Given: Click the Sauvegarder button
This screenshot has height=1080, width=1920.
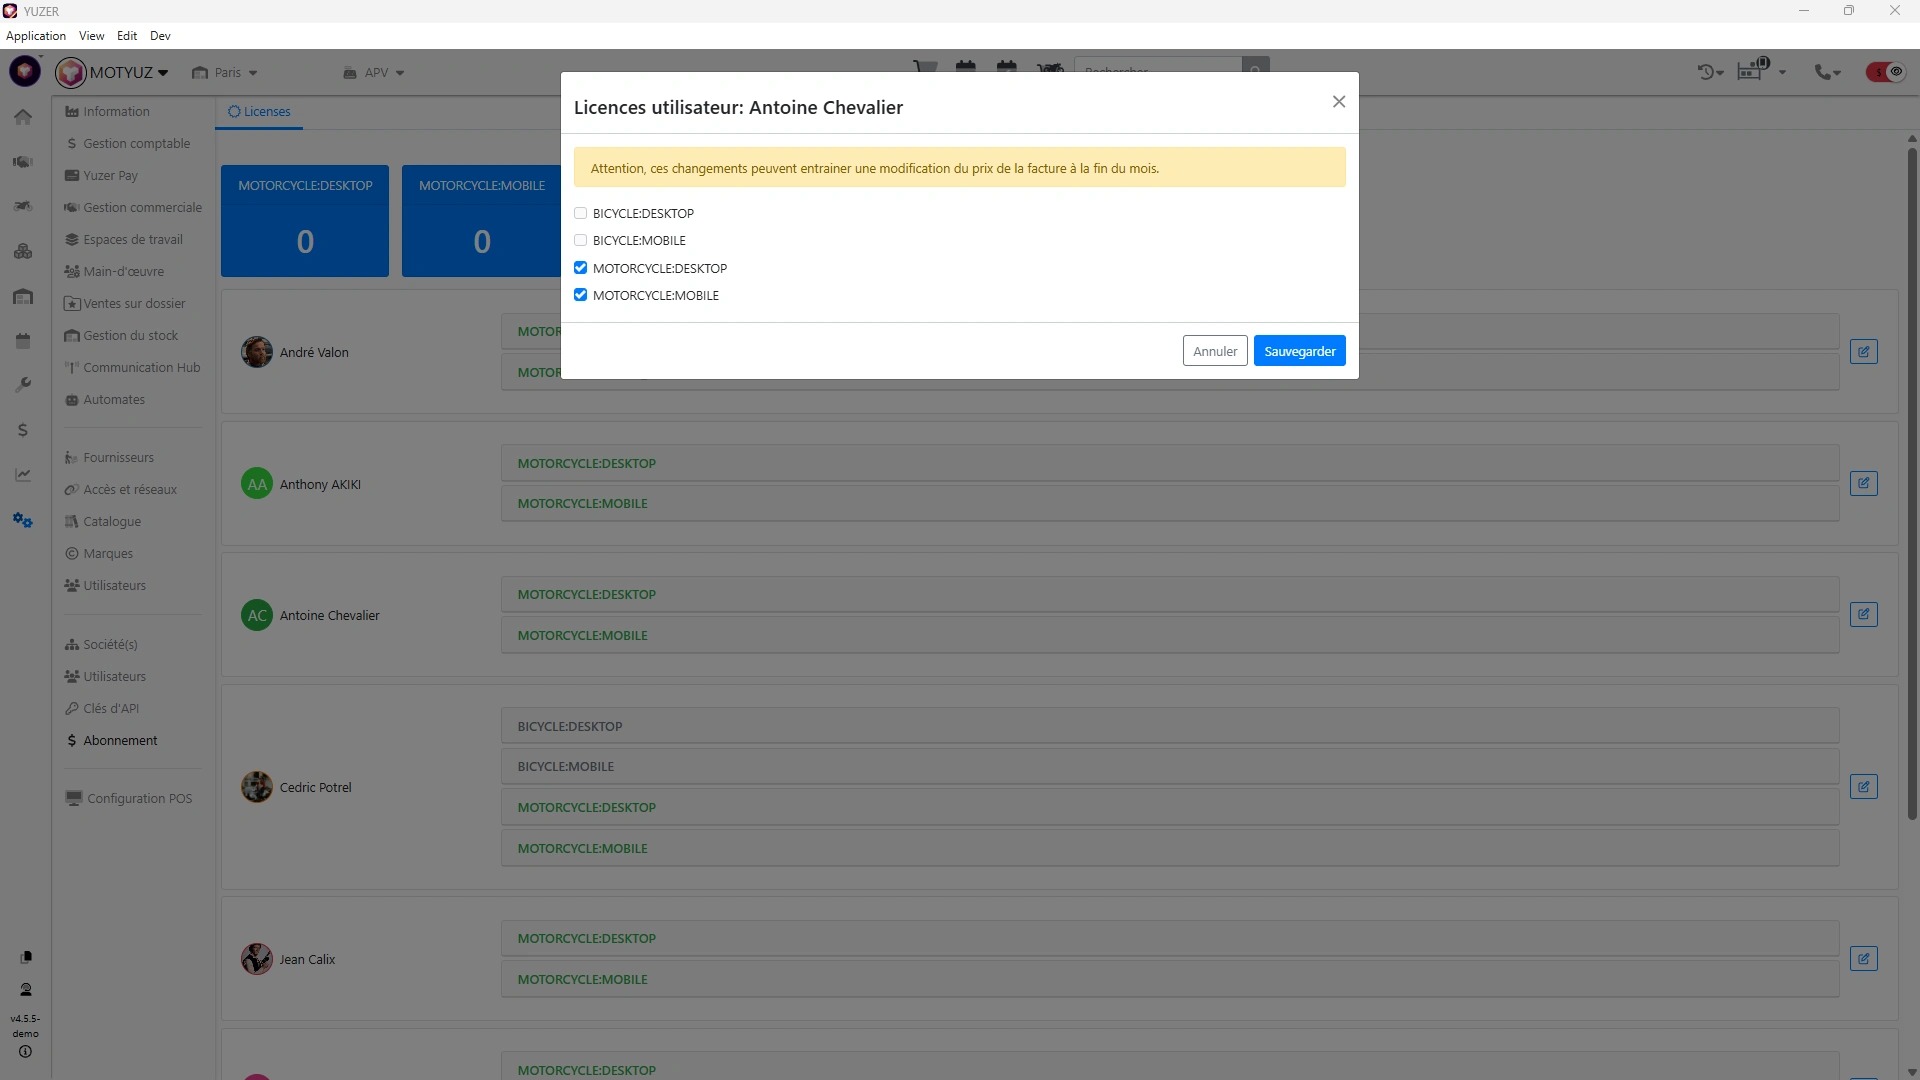Looking at the screenshot, I should pos(1299,351).
